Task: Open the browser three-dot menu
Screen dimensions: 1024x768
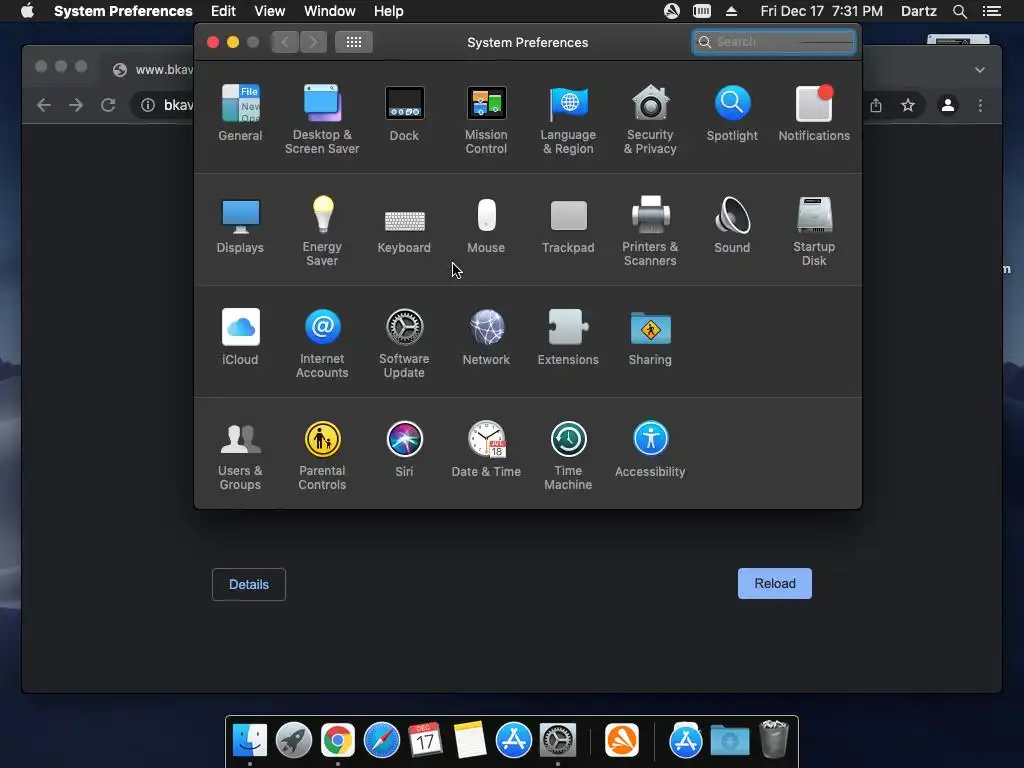Action: 980,105
